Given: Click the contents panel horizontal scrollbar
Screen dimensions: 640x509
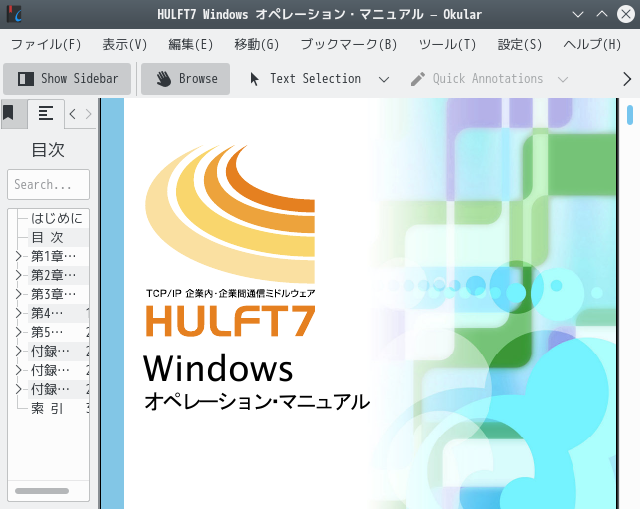Looking at the screenshot, I should [x=42, y=491].
